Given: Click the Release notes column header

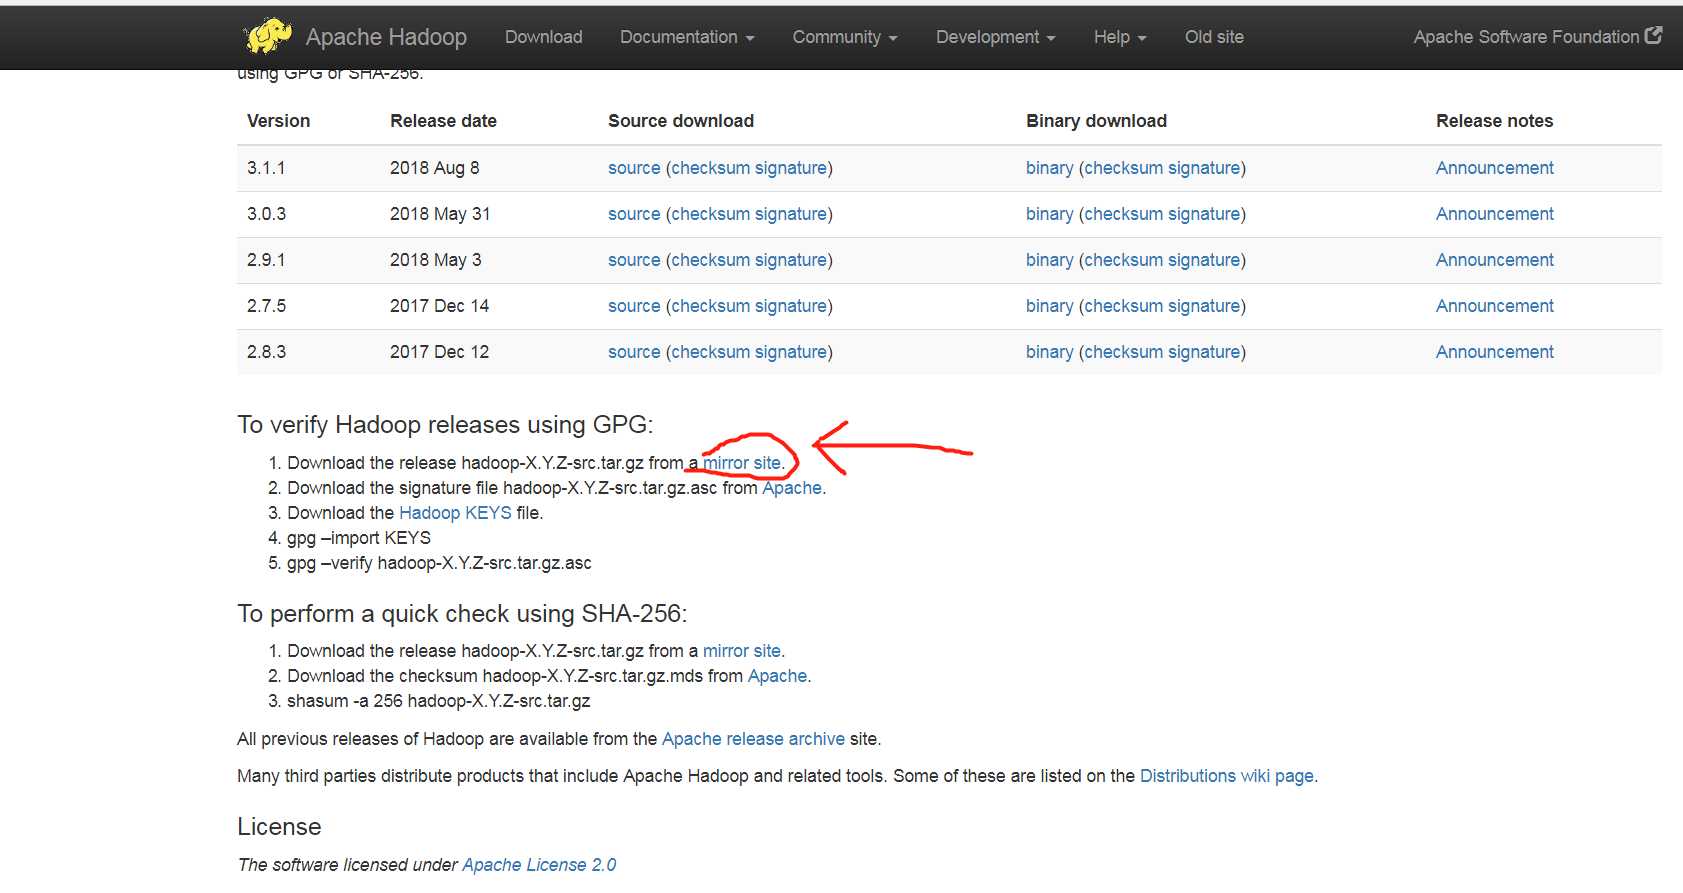Looking at the screenshot, I should point(1494,121).
